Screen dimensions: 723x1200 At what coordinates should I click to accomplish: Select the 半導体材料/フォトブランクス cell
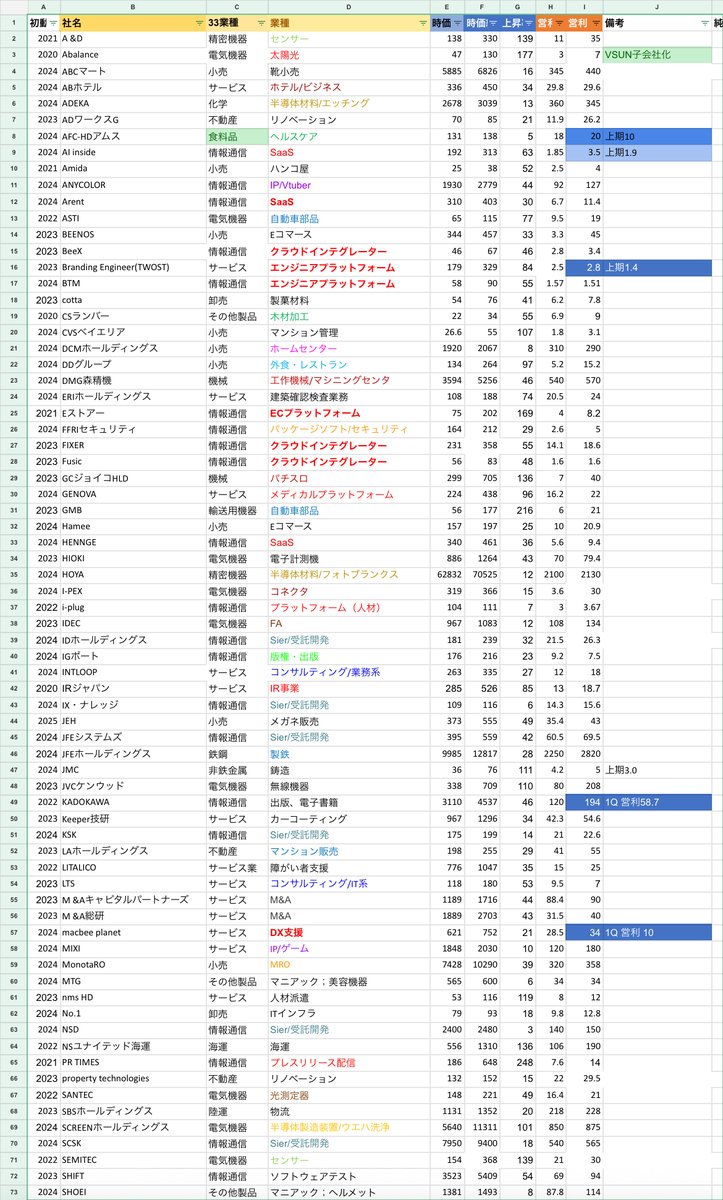(x=349, y=575)
